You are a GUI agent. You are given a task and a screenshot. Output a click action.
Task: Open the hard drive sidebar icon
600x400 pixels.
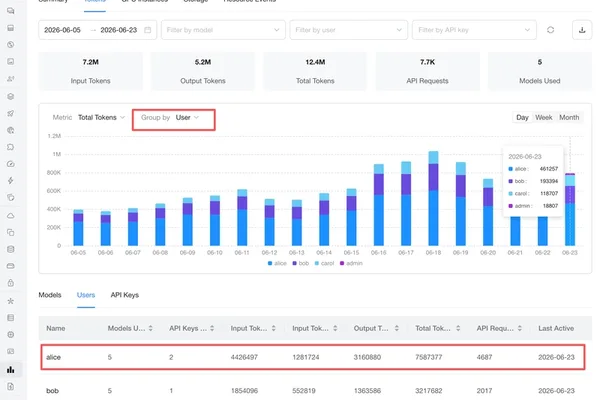tap(11, 266)
